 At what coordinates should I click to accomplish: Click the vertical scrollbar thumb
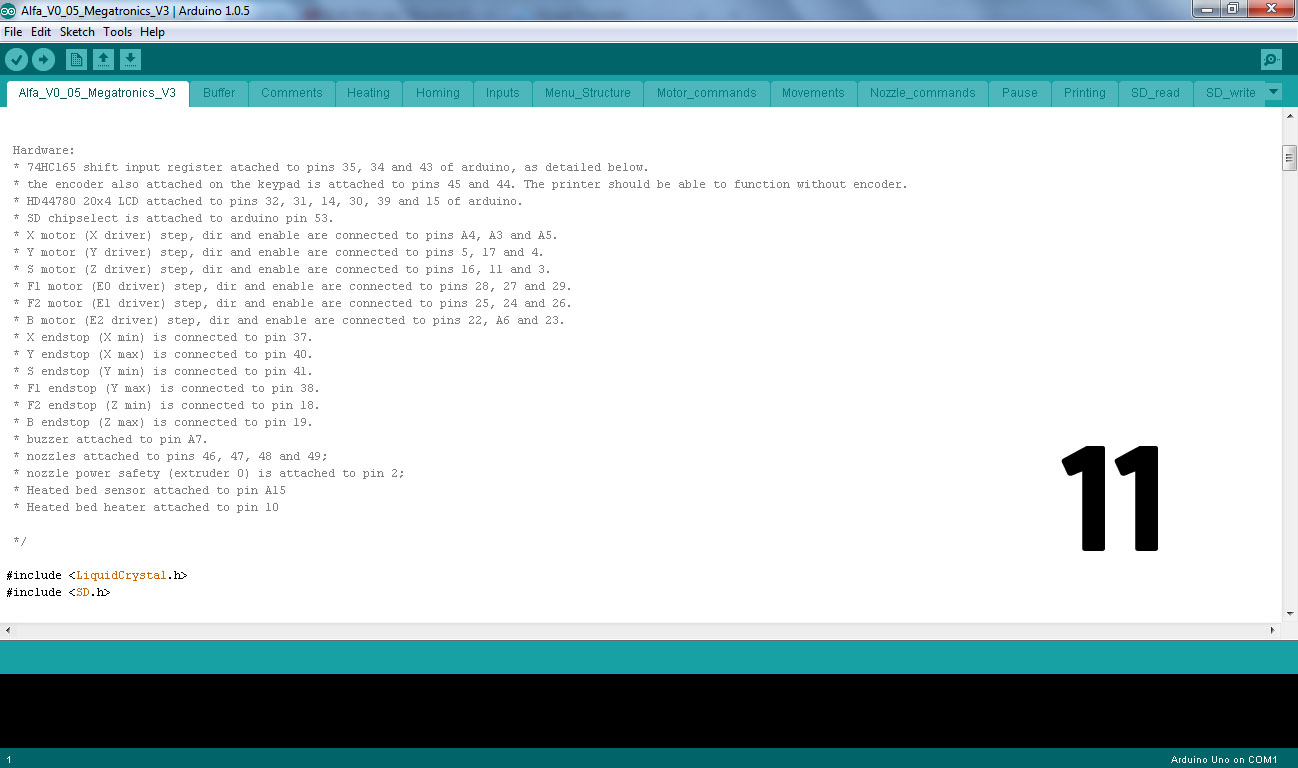click(1290, 158)
